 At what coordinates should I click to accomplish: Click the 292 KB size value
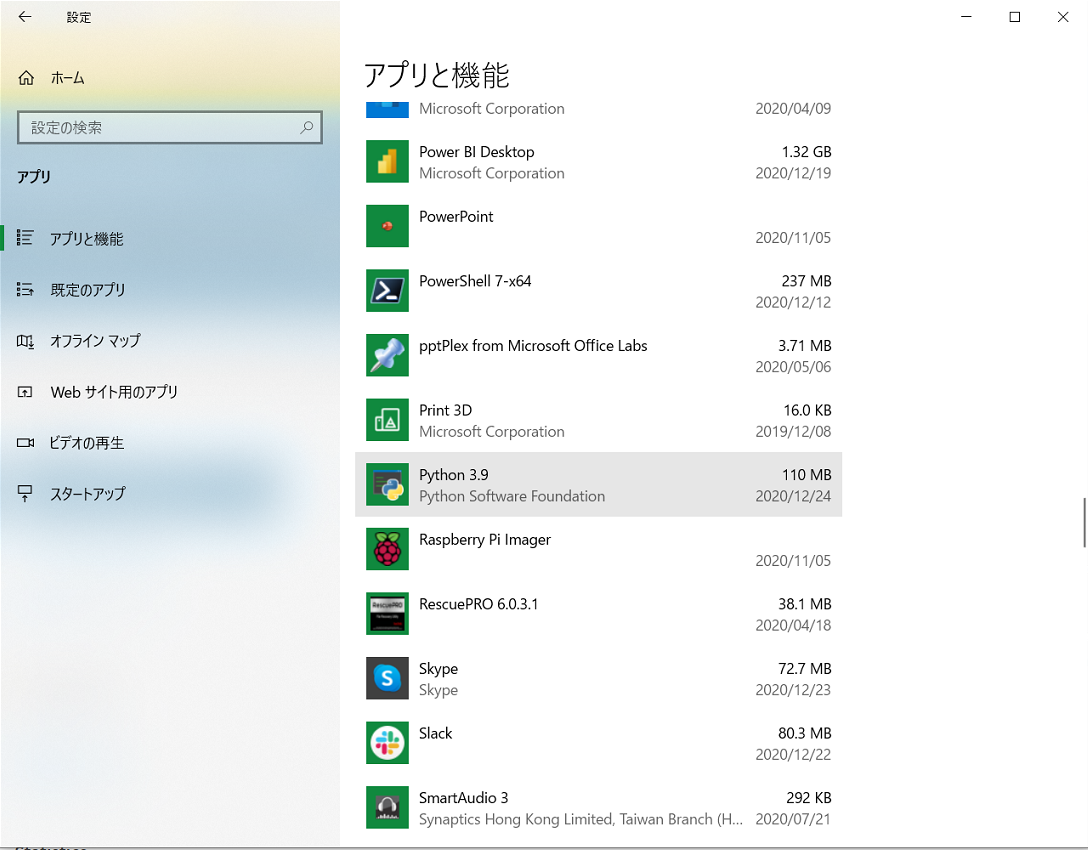coord(808,797)
